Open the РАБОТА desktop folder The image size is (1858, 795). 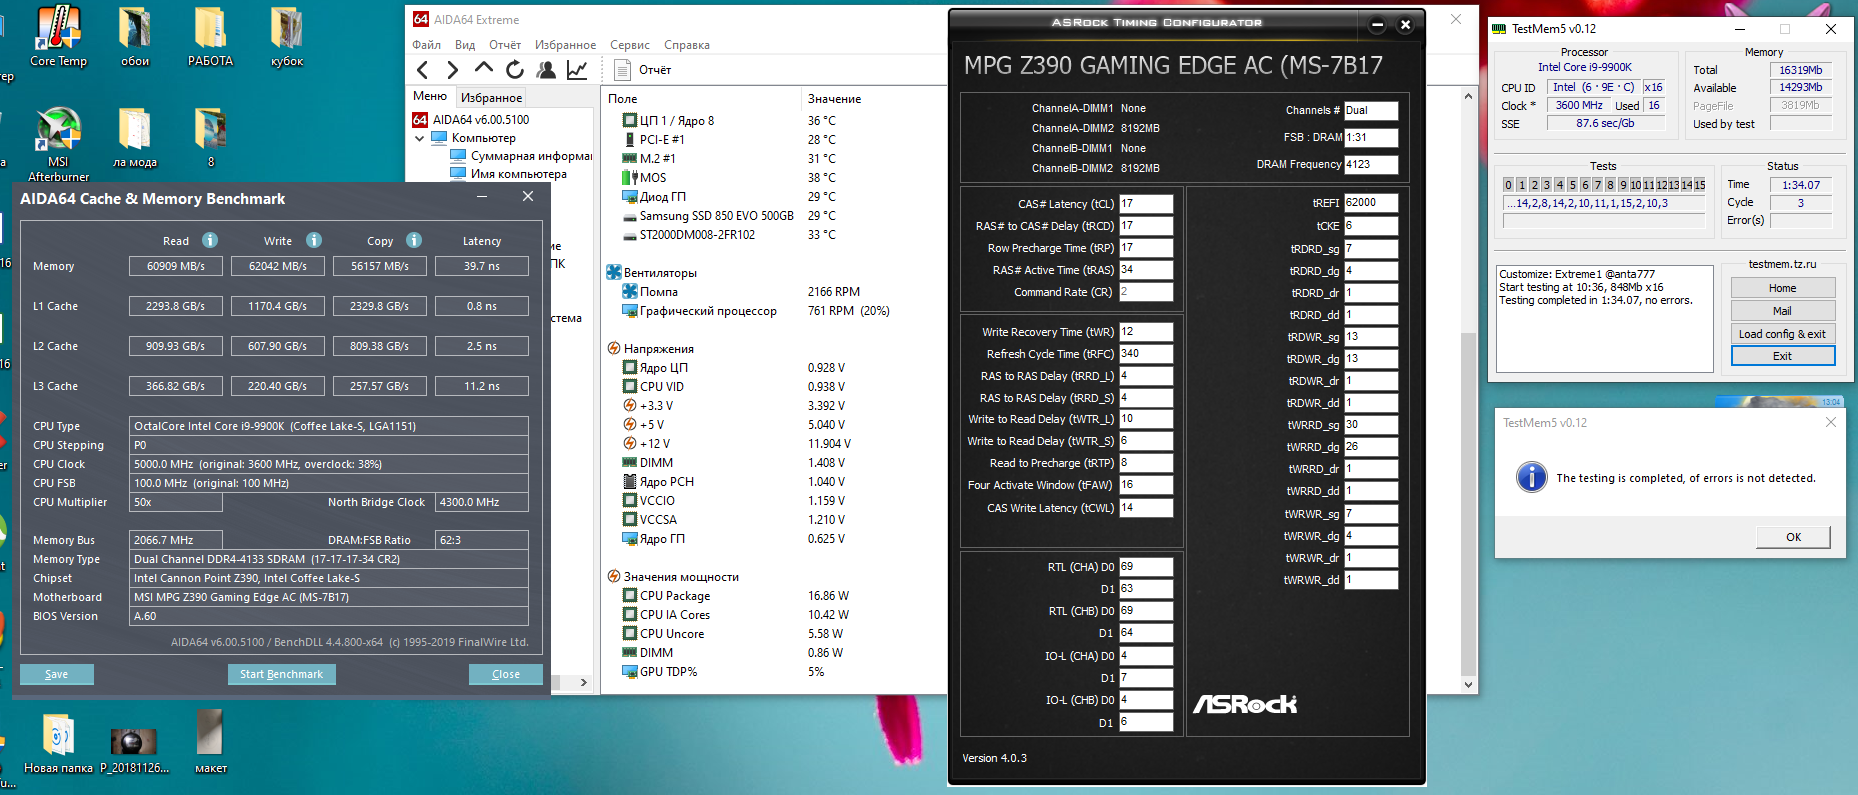210,37
